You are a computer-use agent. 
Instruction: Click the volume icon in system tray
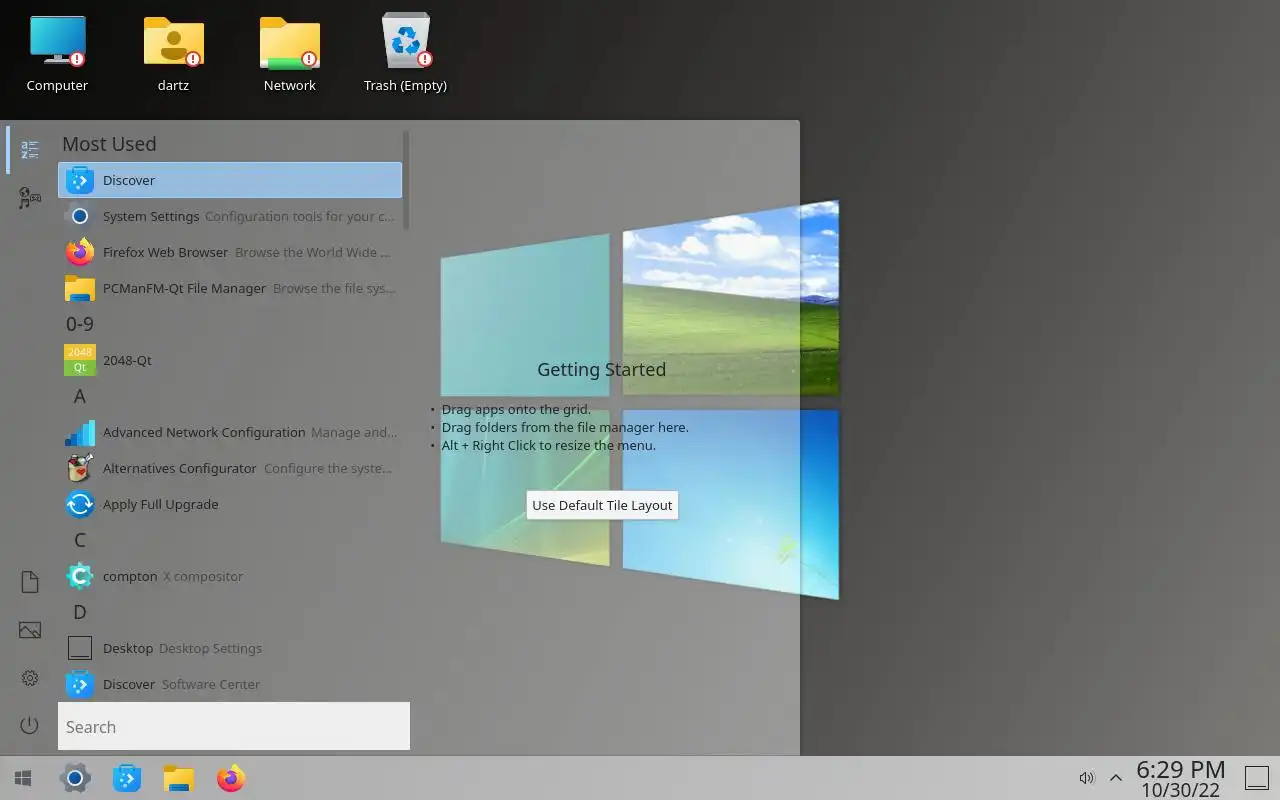pyautogui.click(x=1087, y=778)
